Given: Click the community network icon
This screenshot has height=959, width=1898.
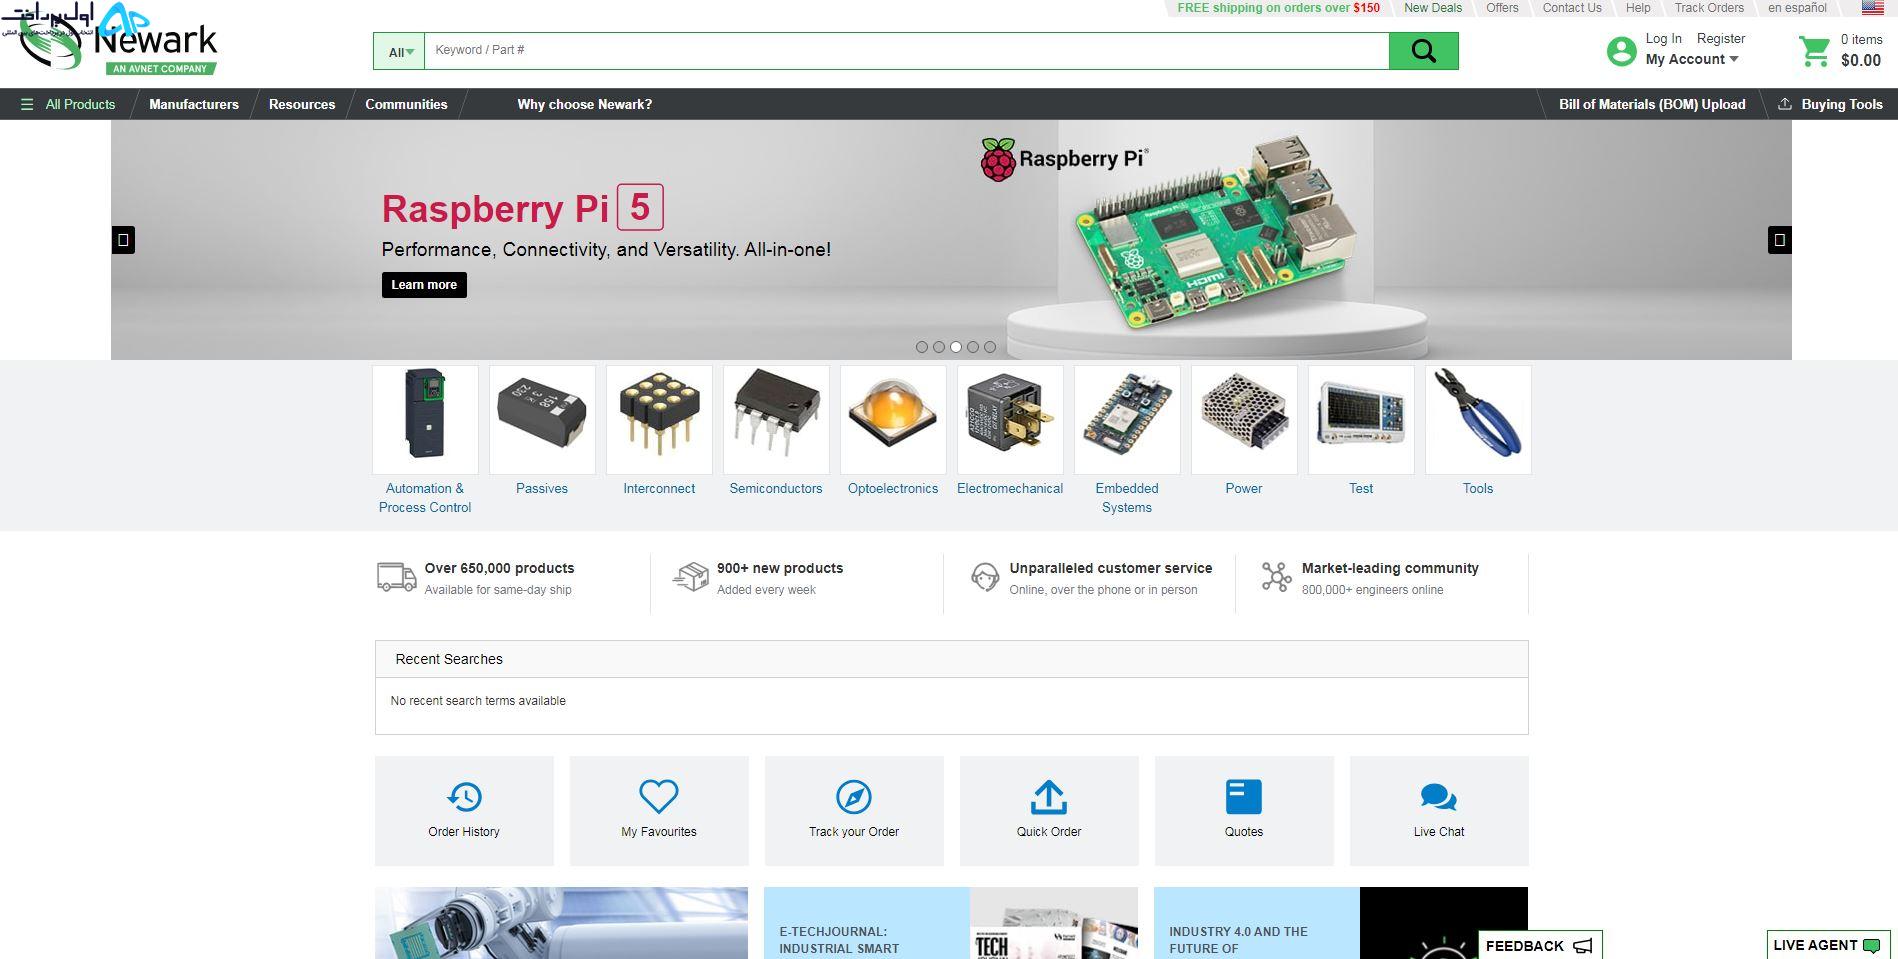Looking at the screenshot, I should 1276,577.
